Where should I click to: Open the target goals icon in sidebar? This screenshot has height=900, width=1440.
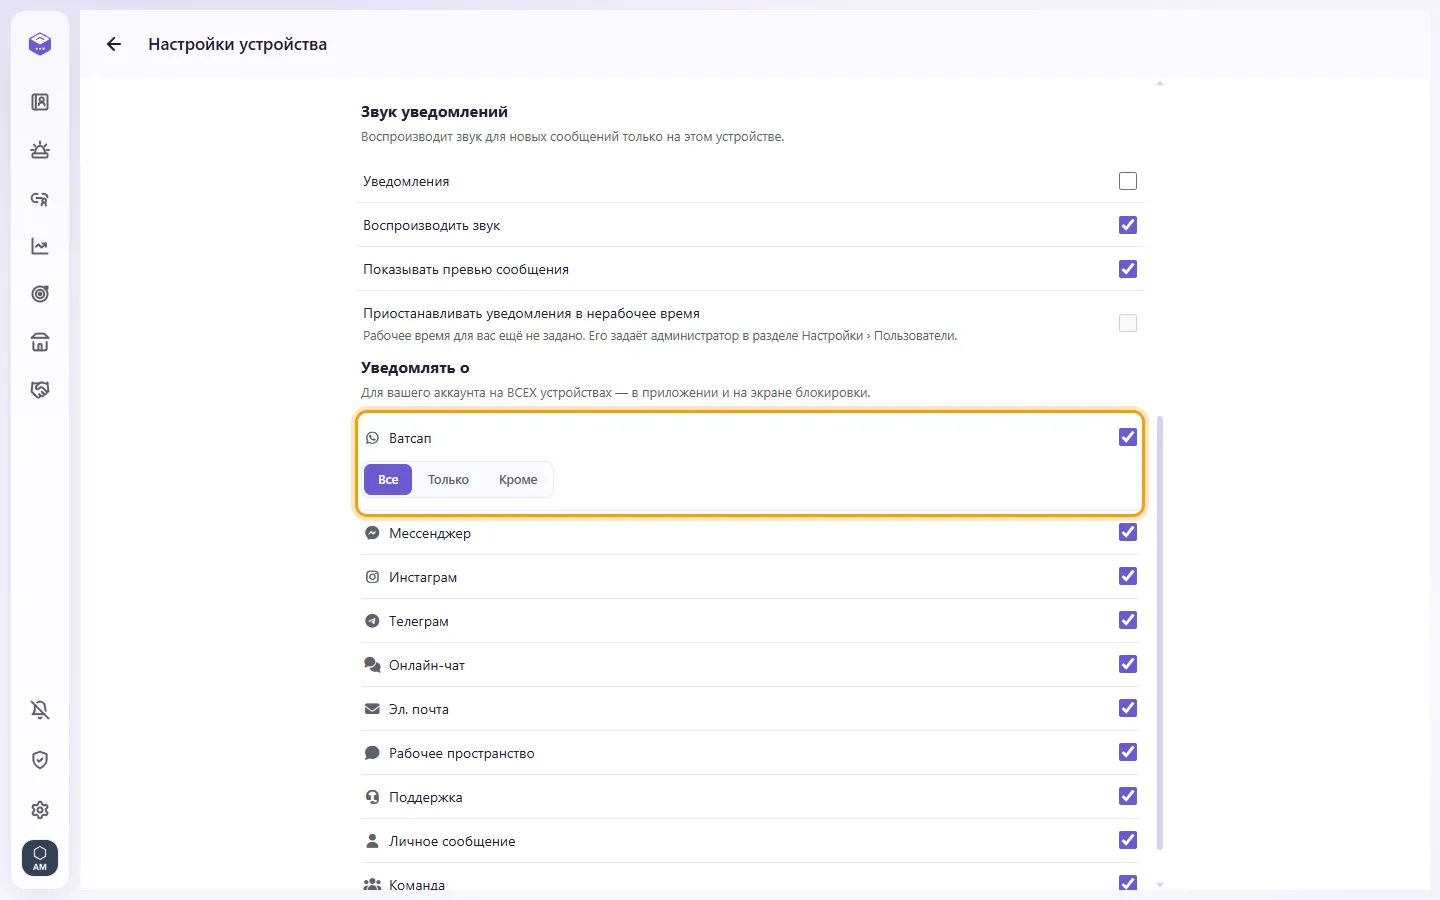click(x=40, y=294)
